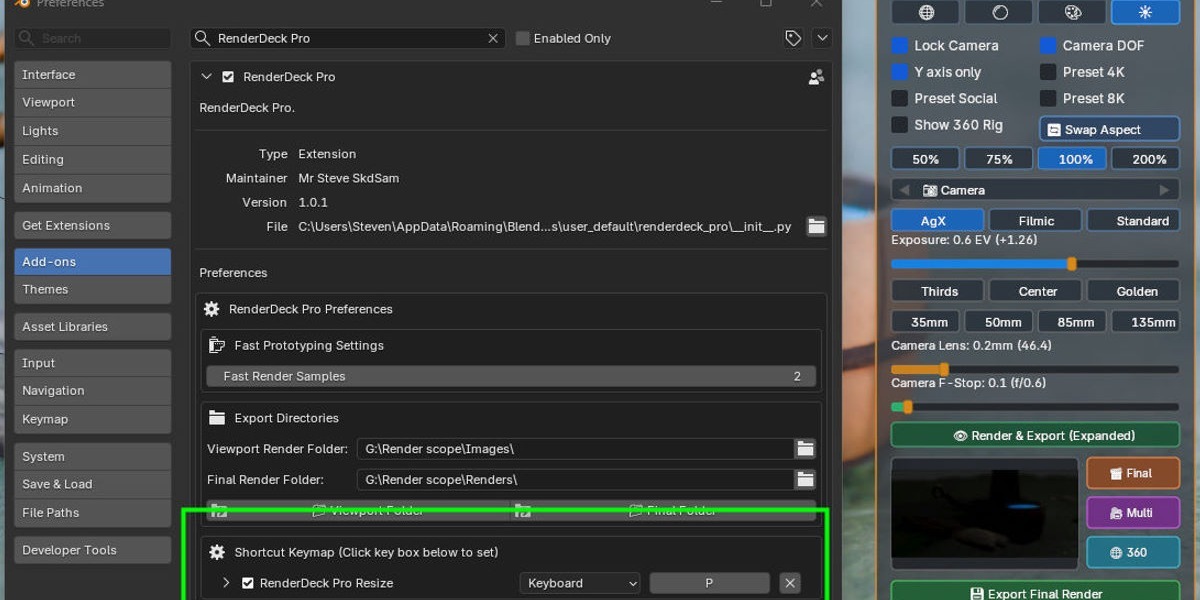Clear the RenderDeck Pro search text
This screenshot has width=1200, height=600.
coord(493,38)
